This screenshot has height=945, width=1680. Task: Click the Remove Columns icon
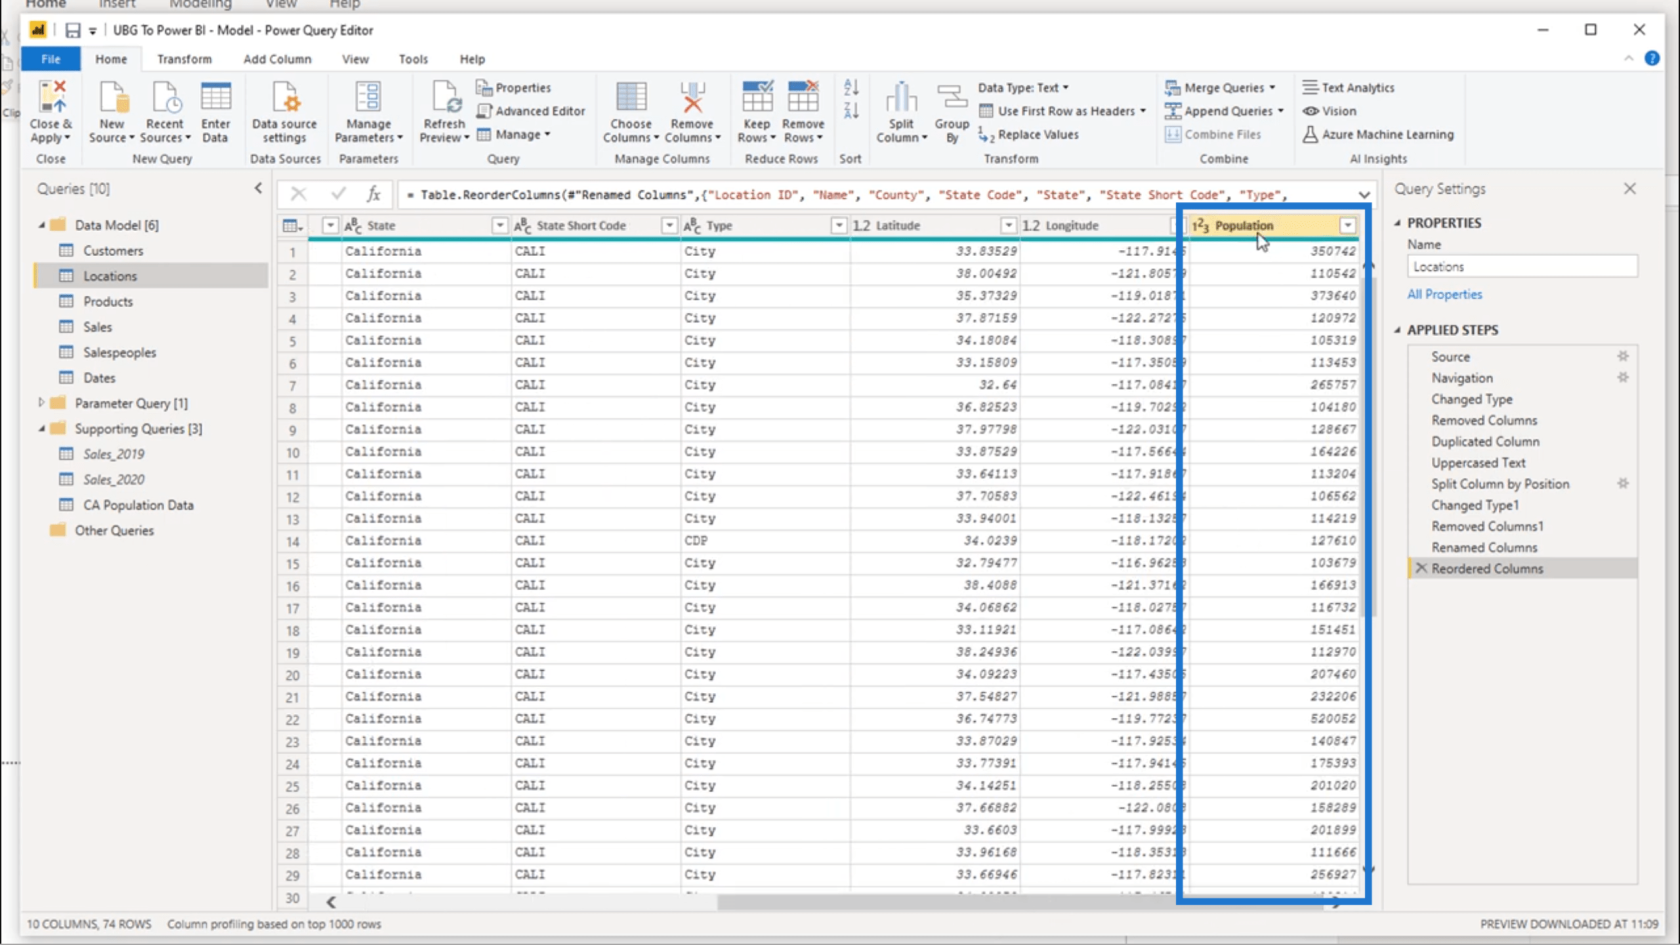692,98
